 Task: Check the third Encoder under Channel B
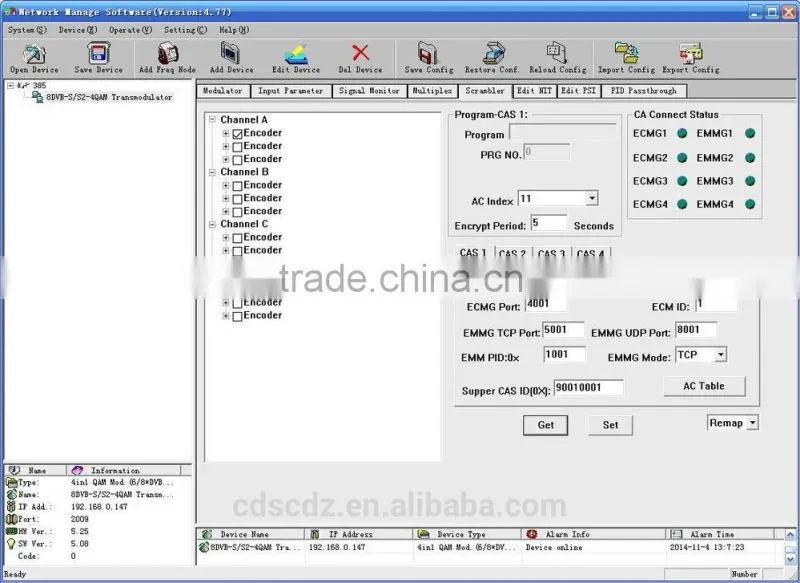(237, 212)
